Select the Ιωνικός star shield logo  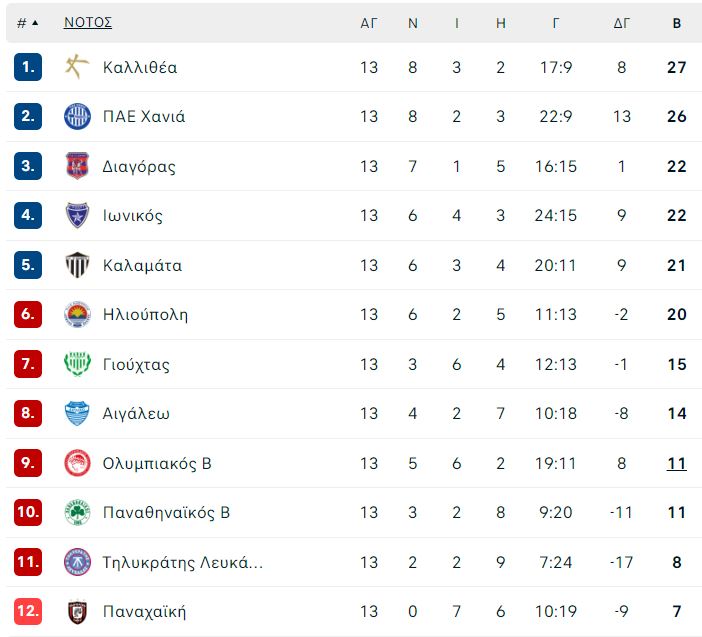point(77,215)
